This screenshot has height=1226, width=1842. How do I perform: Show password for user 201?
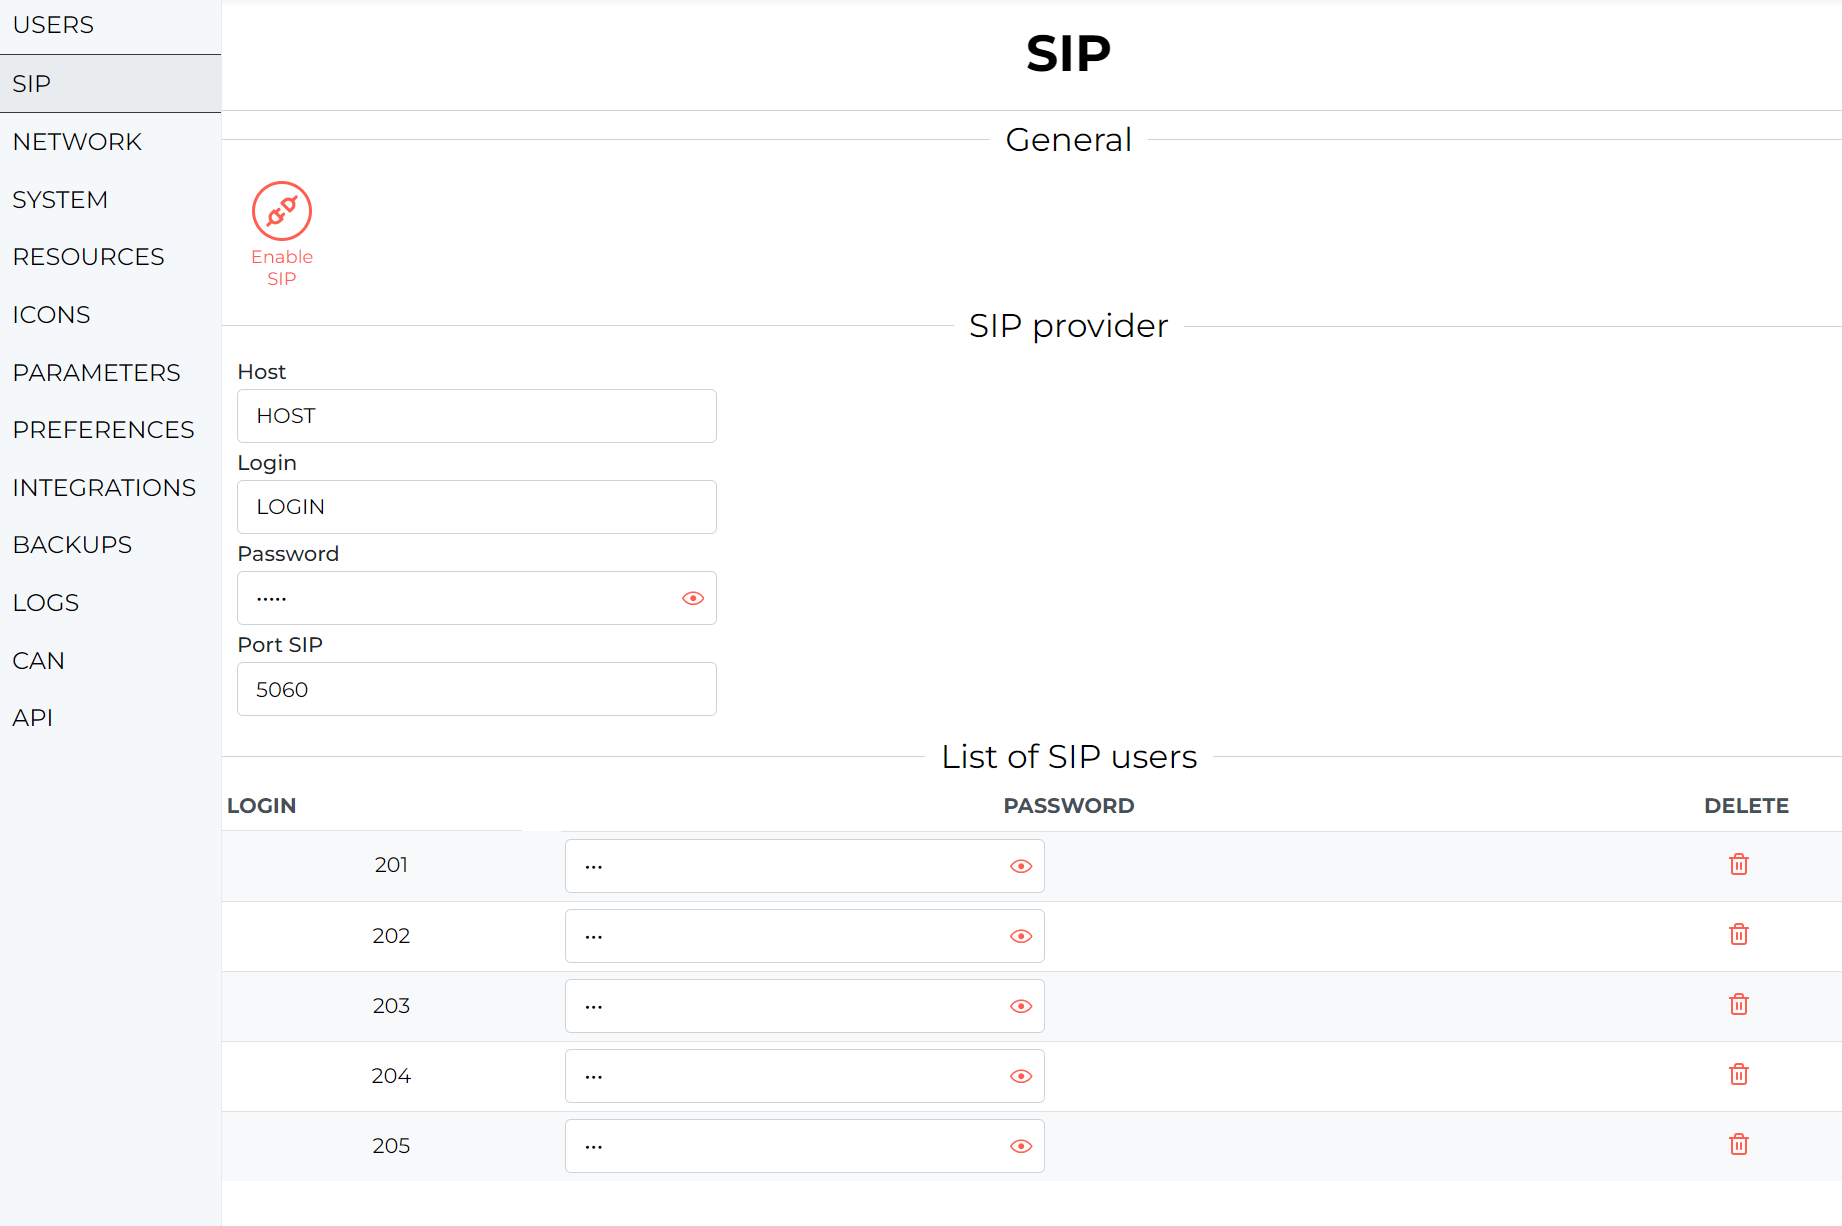point(1021,866)
